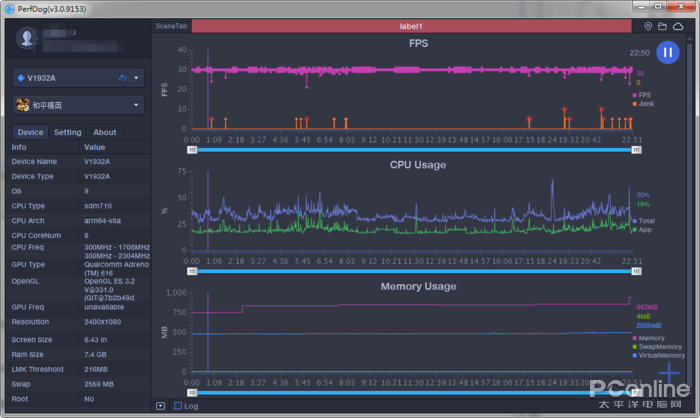
Task: Select the CPU Type value sdm710
Action: [98, 206]
